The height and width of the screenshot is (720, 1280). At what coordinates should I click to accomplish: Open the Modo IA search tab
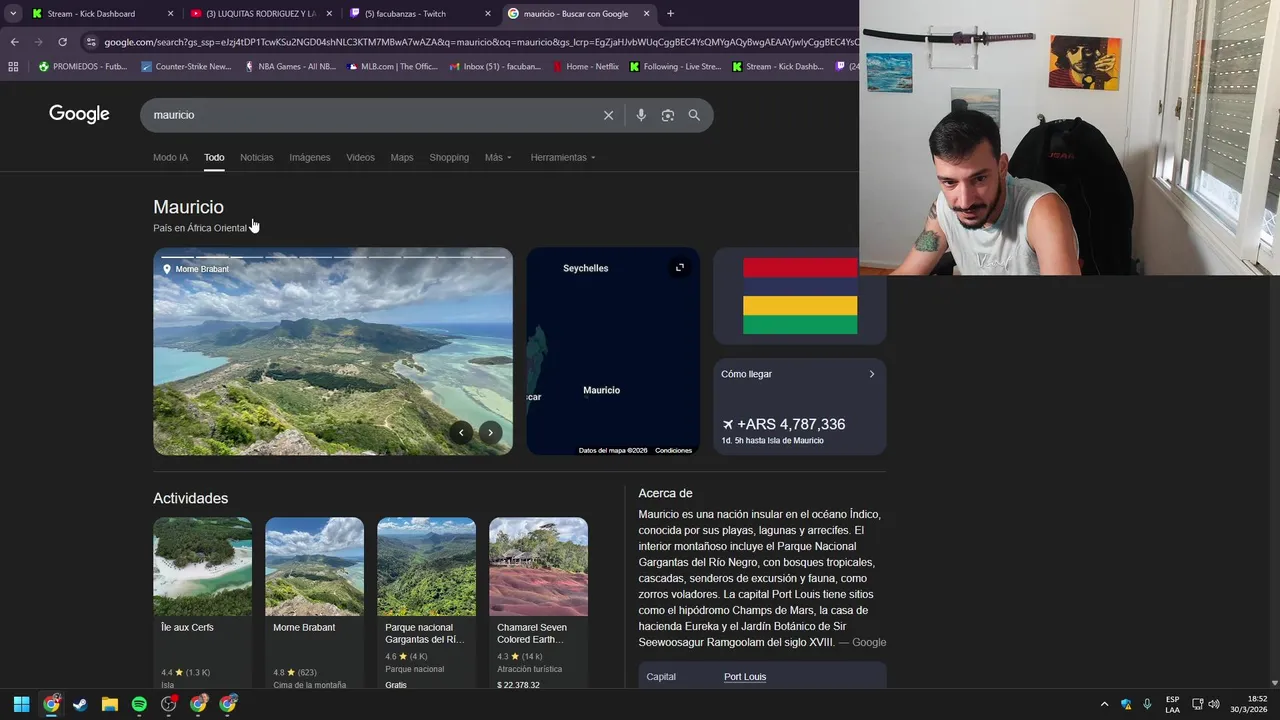click(170, 157)
